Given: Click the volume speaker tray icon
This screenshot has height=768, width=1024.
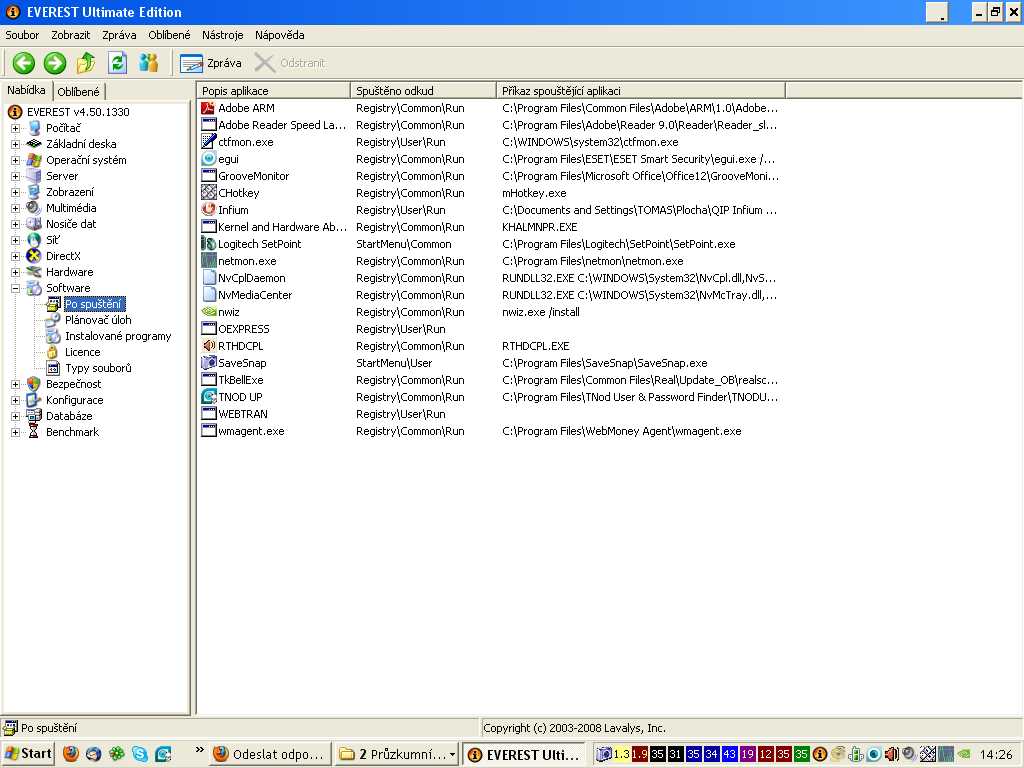Looking at the screenshot, I should coord(891,754).
